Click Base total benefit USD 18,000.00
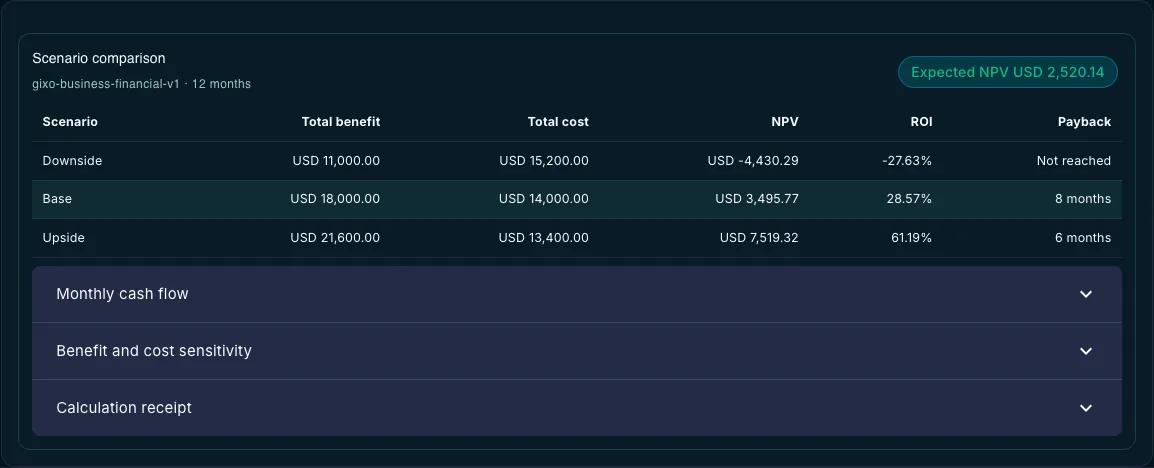This screenshot has width=1154, height=468. click(x=335, y=199)
